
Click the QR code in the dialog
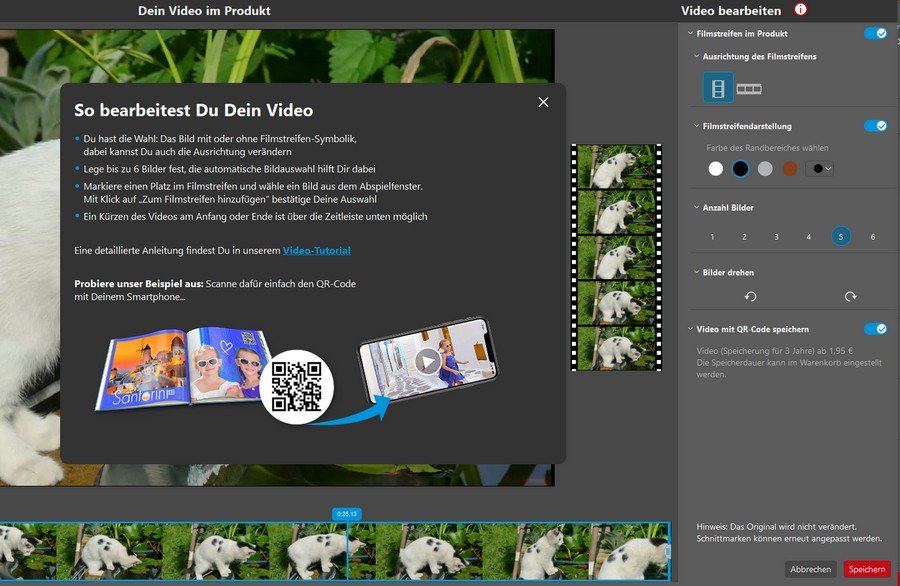[x=296, y=385]
